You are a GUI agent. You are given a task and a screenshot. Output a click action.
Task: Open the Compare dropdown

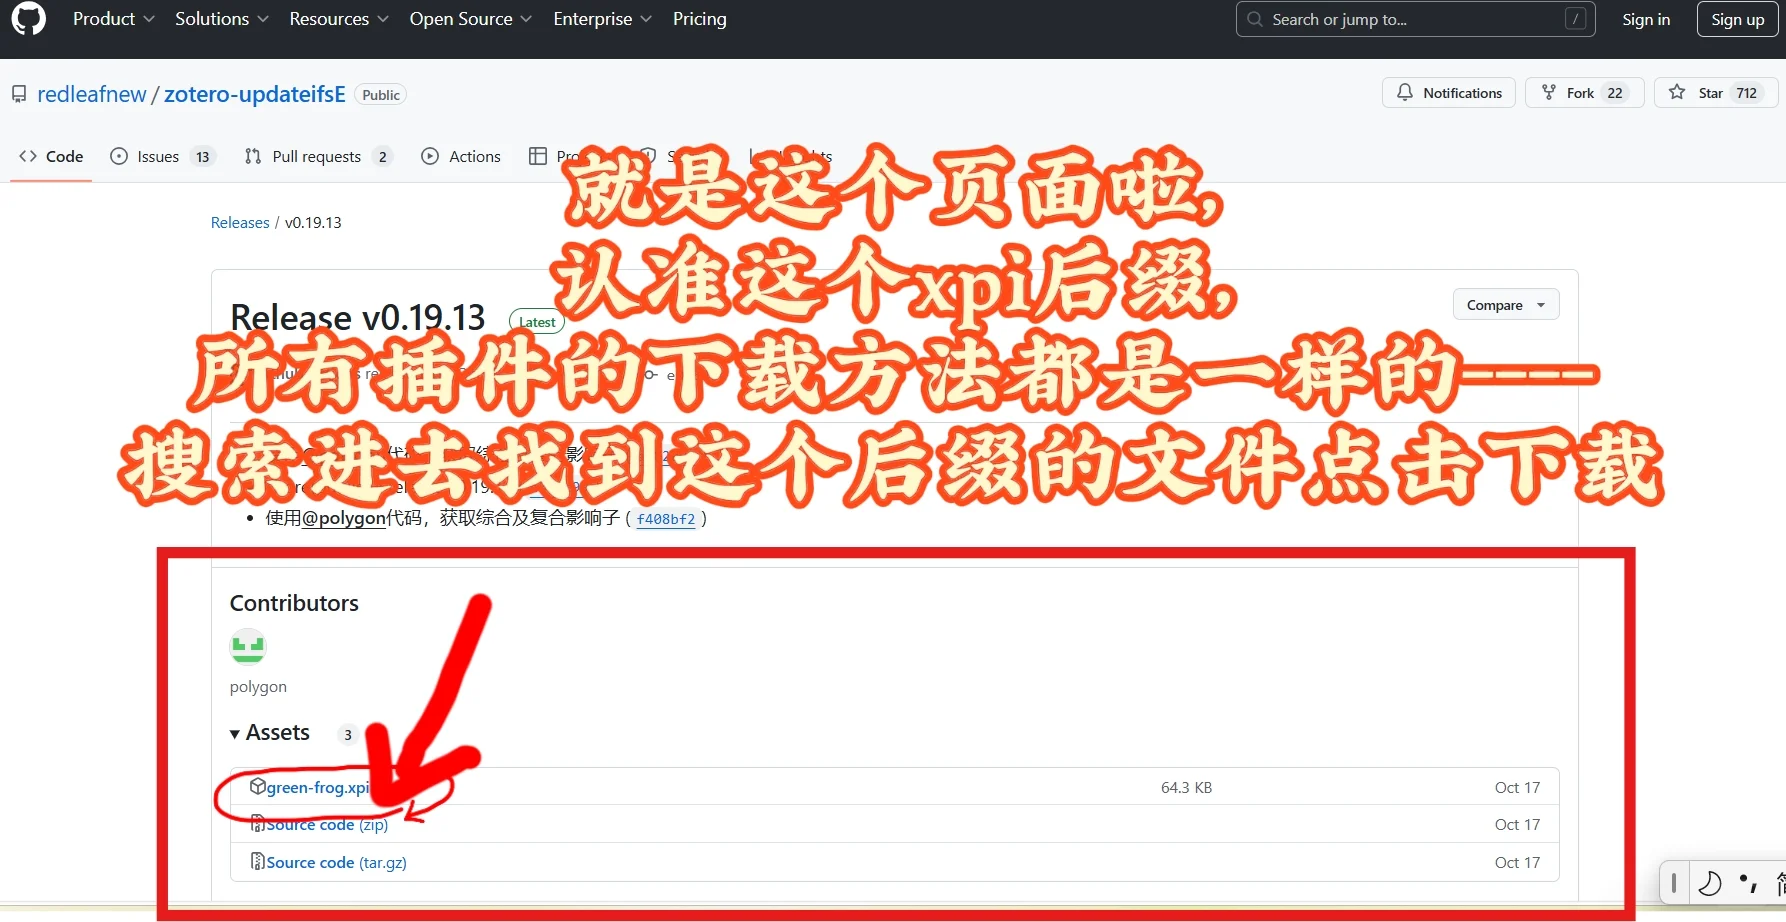[x=1504, y=304]
